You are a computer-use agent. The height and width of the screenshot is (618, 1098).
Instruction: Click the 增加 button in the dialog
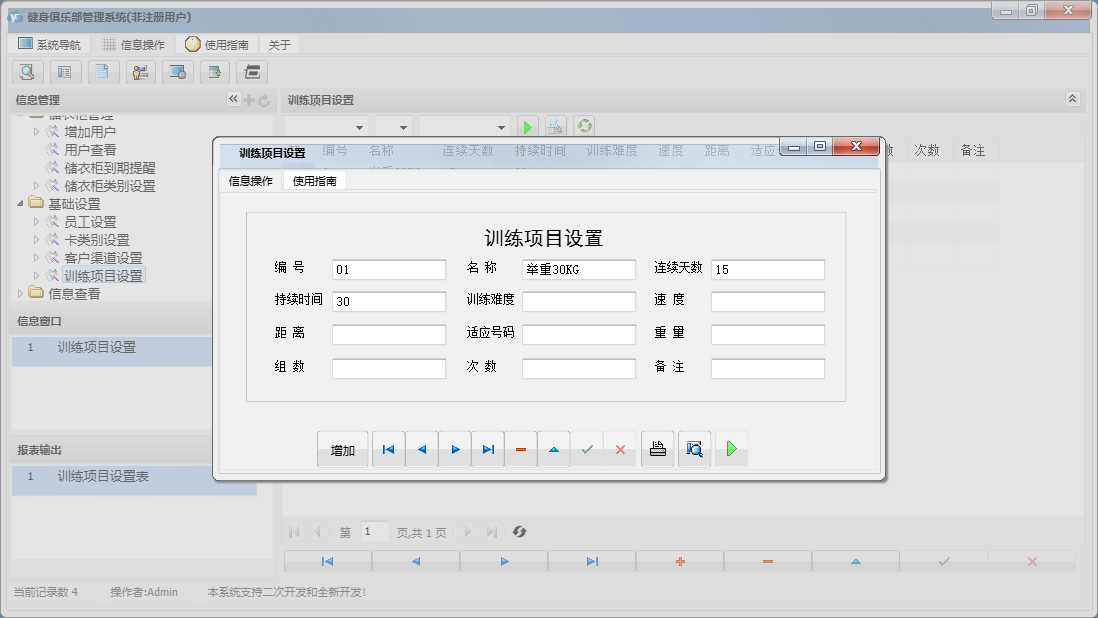[342, 449]
